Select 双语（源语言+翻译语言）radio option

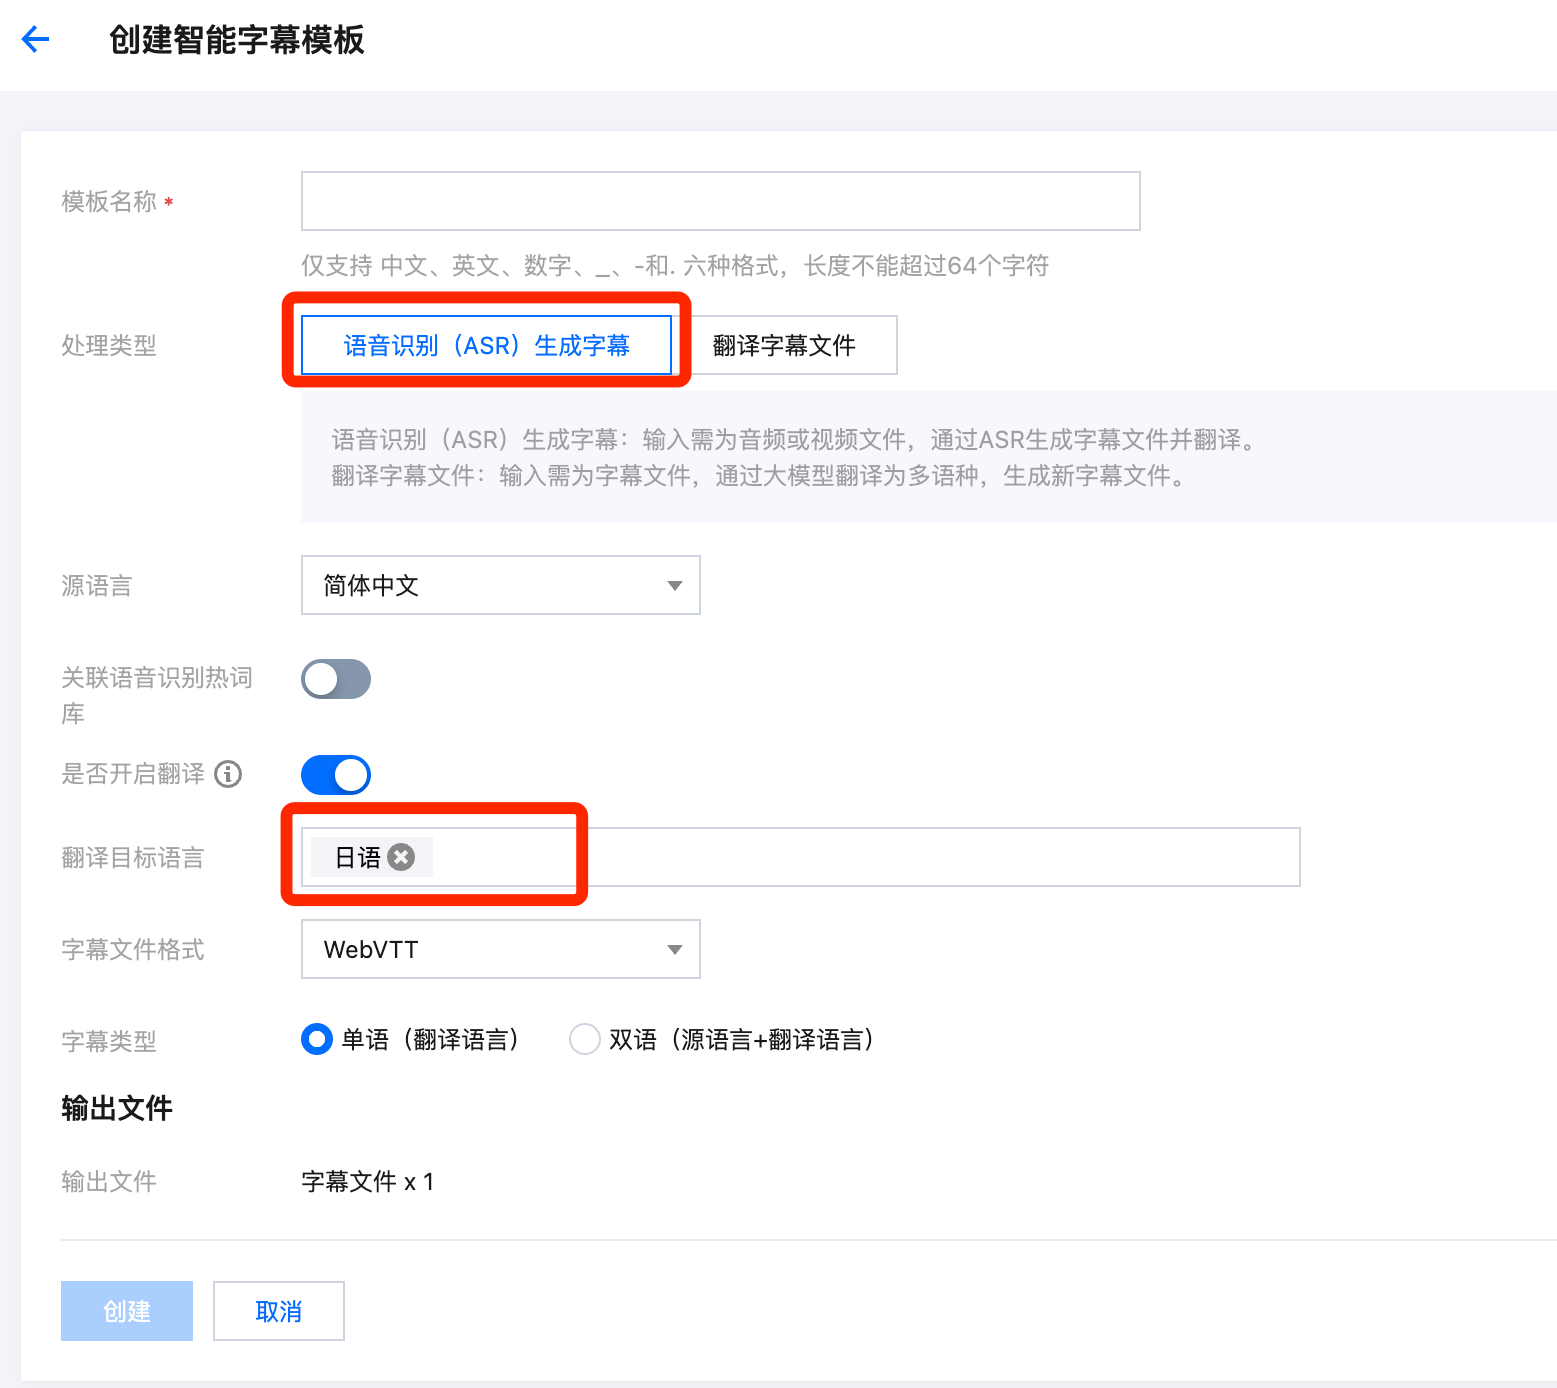pos(584,1040)
